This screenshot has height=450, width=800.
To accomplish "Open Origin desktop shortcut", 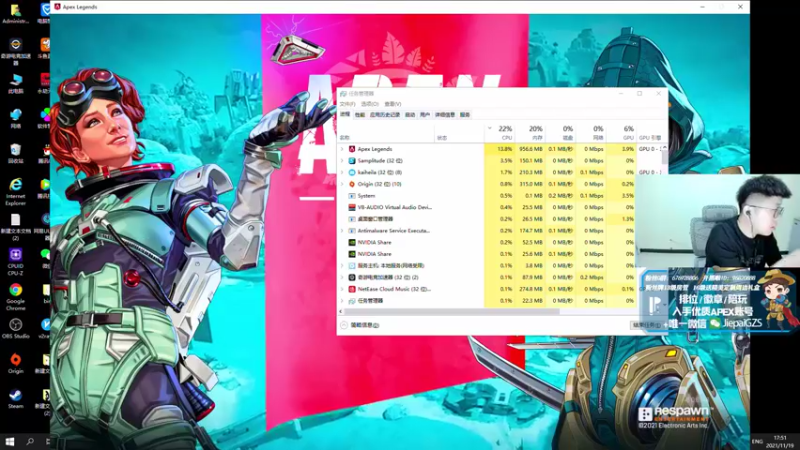I will click(15, 363).
